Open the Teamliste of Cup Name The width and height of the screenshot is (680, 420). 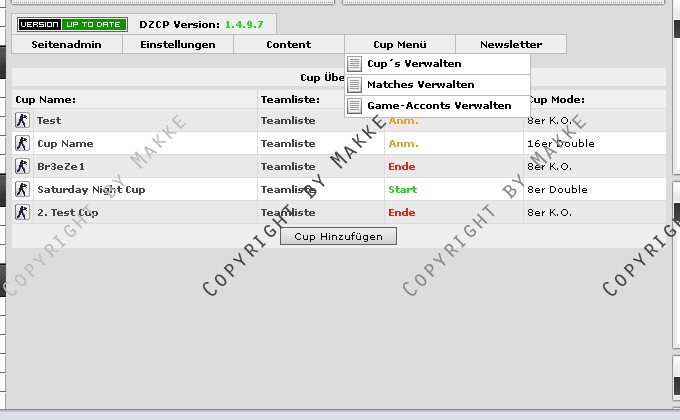coord(288,143)
